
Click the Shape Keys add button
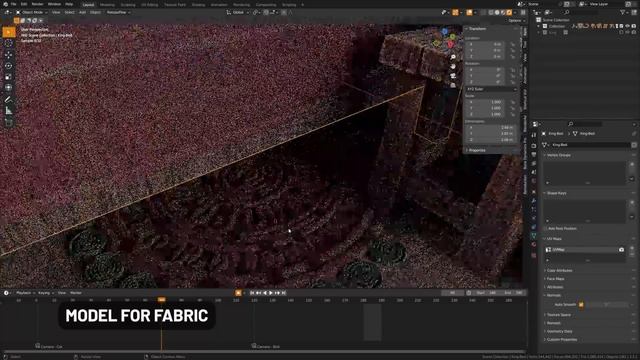click(632, 202)
